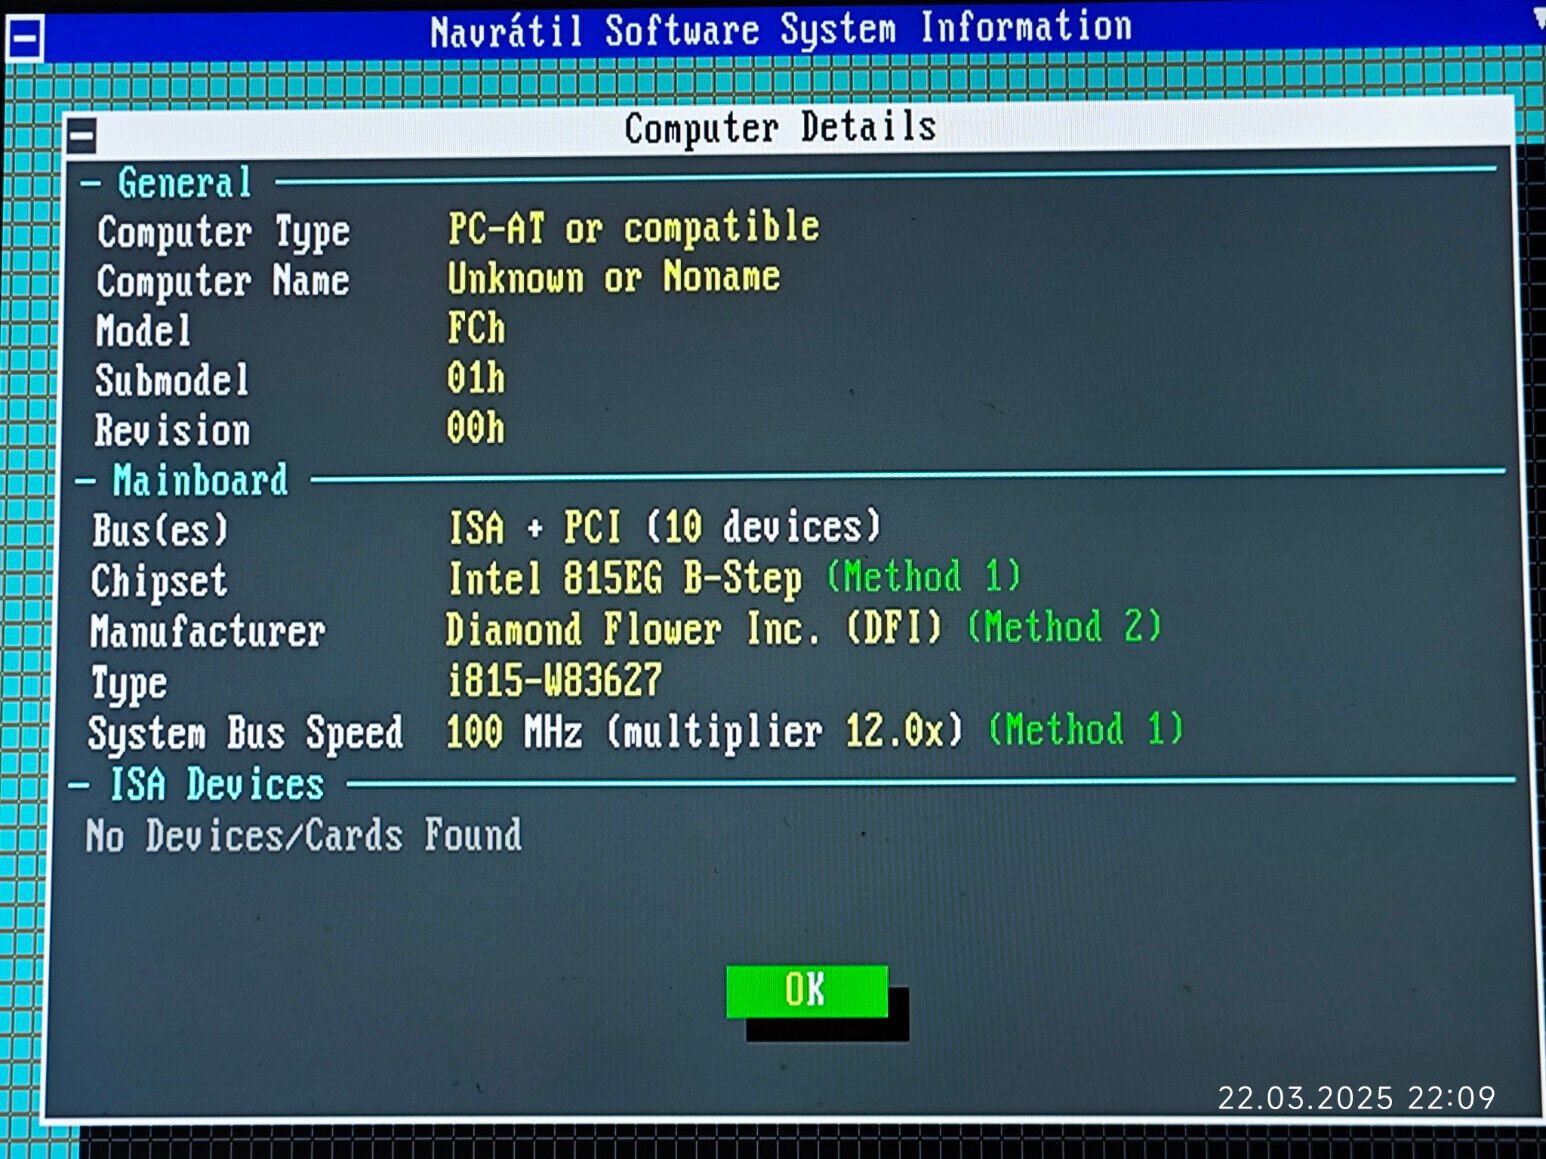Screen dimensions: 1546x1159
Task: Click the Computer Name label
Action: pyautogui.click(x=223, y=282)
